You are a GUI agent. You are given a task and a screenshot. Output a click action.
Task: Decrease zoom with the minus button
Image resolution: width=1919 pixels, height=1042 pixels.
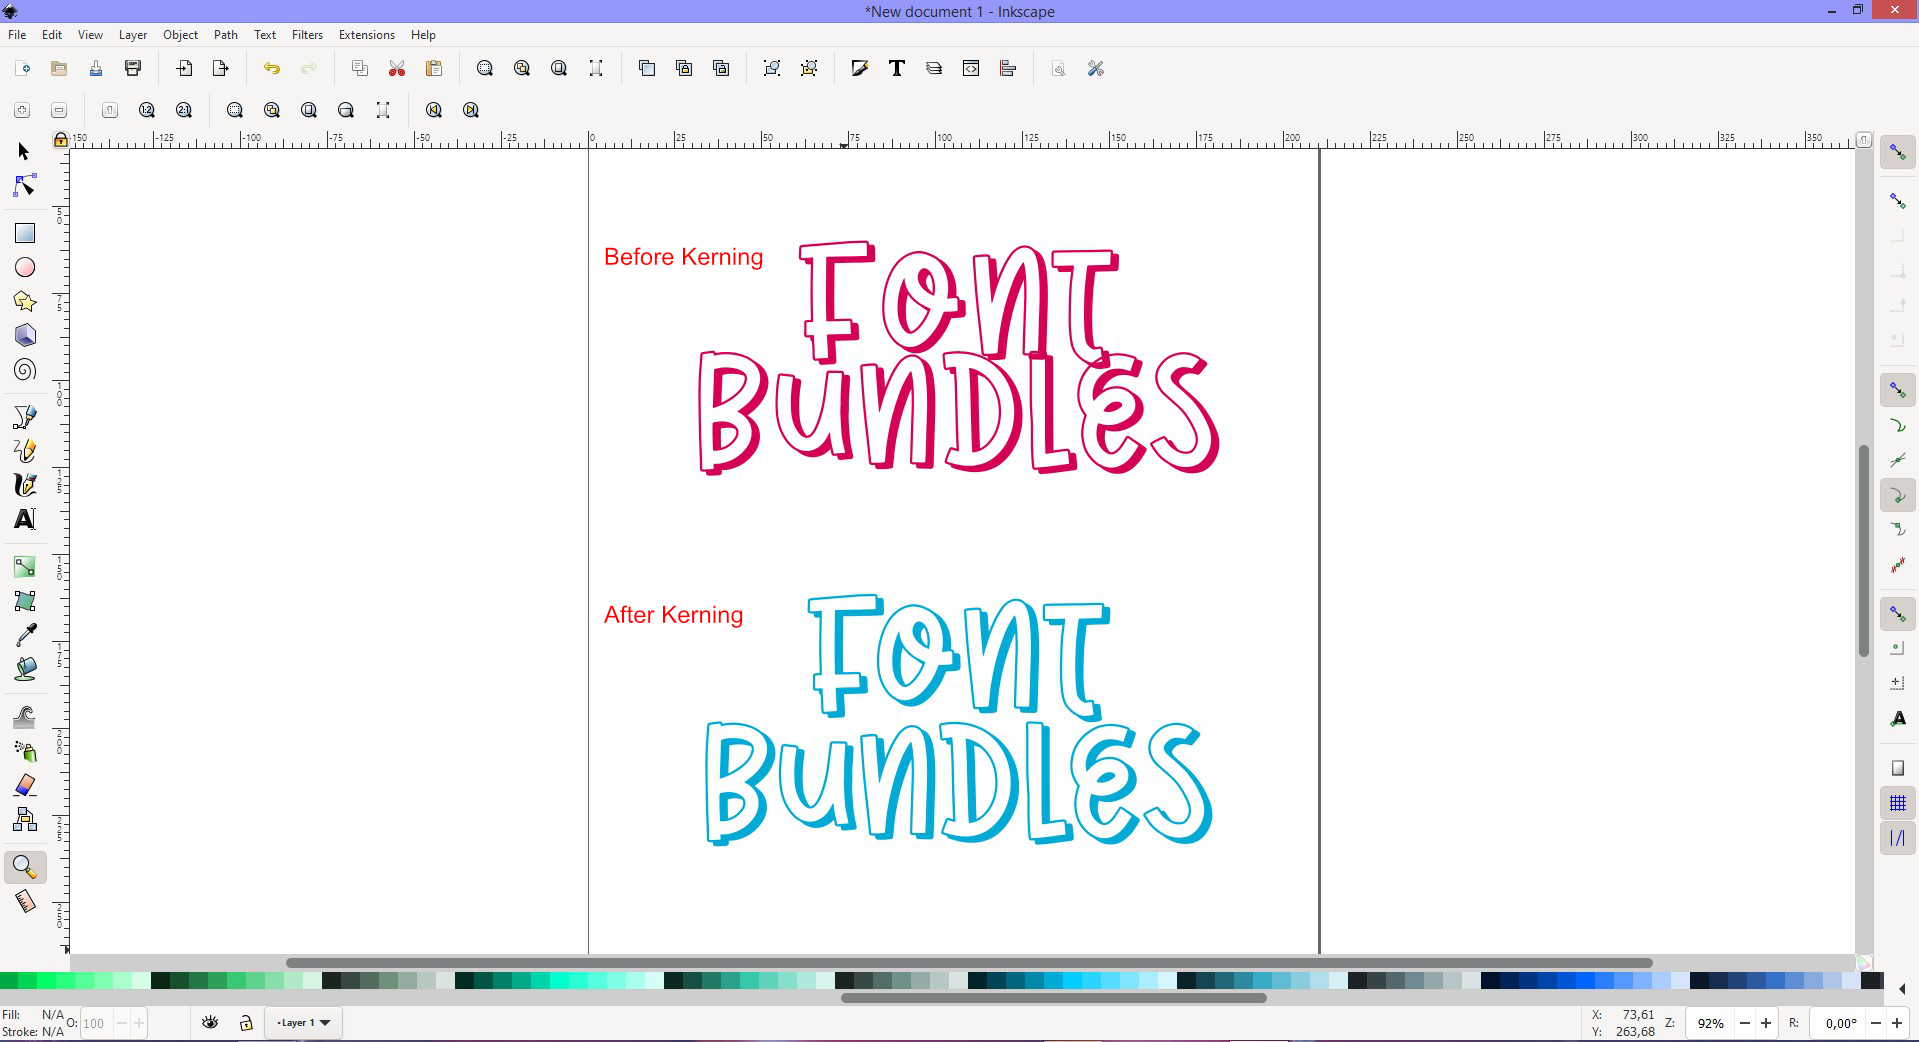[1745, 1023]
